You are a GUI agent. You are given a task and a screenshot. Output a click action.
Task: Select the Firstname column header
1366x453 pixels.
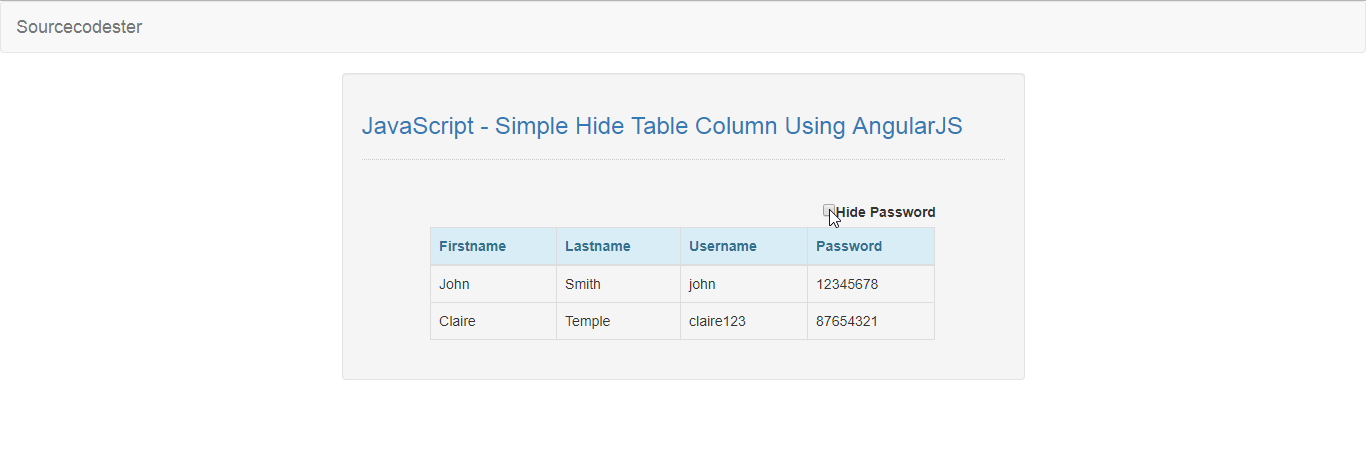494,246
